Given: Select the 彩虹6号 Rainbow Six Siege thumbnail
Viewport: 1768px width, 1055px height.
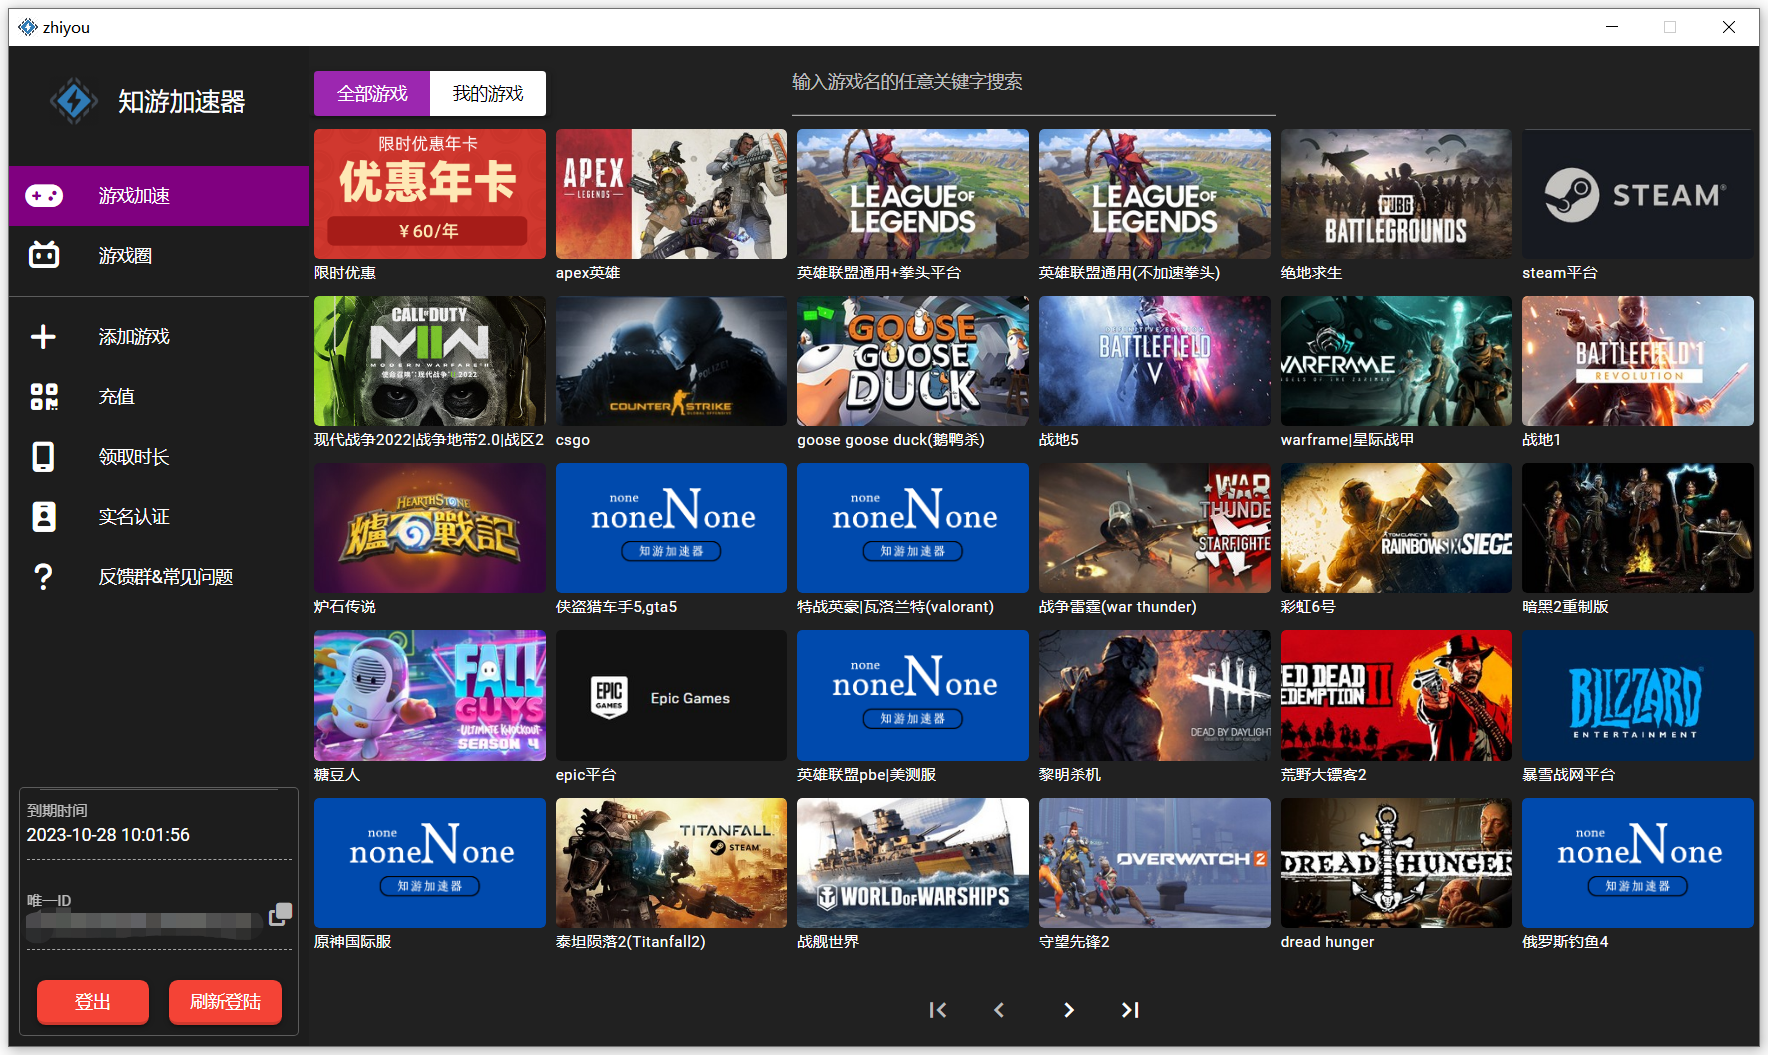Looking at the screenshot, I should (x=1396, y=528).
